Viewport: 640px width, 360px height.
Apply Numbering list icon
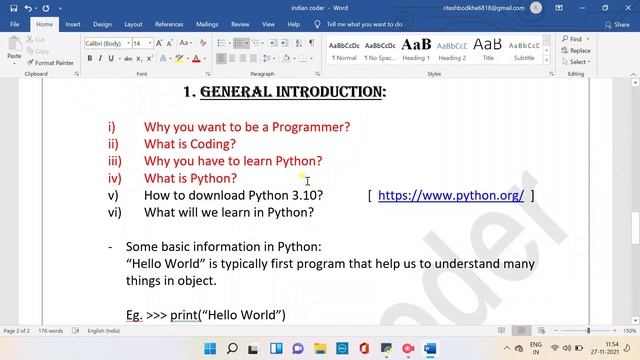(239, 43)
